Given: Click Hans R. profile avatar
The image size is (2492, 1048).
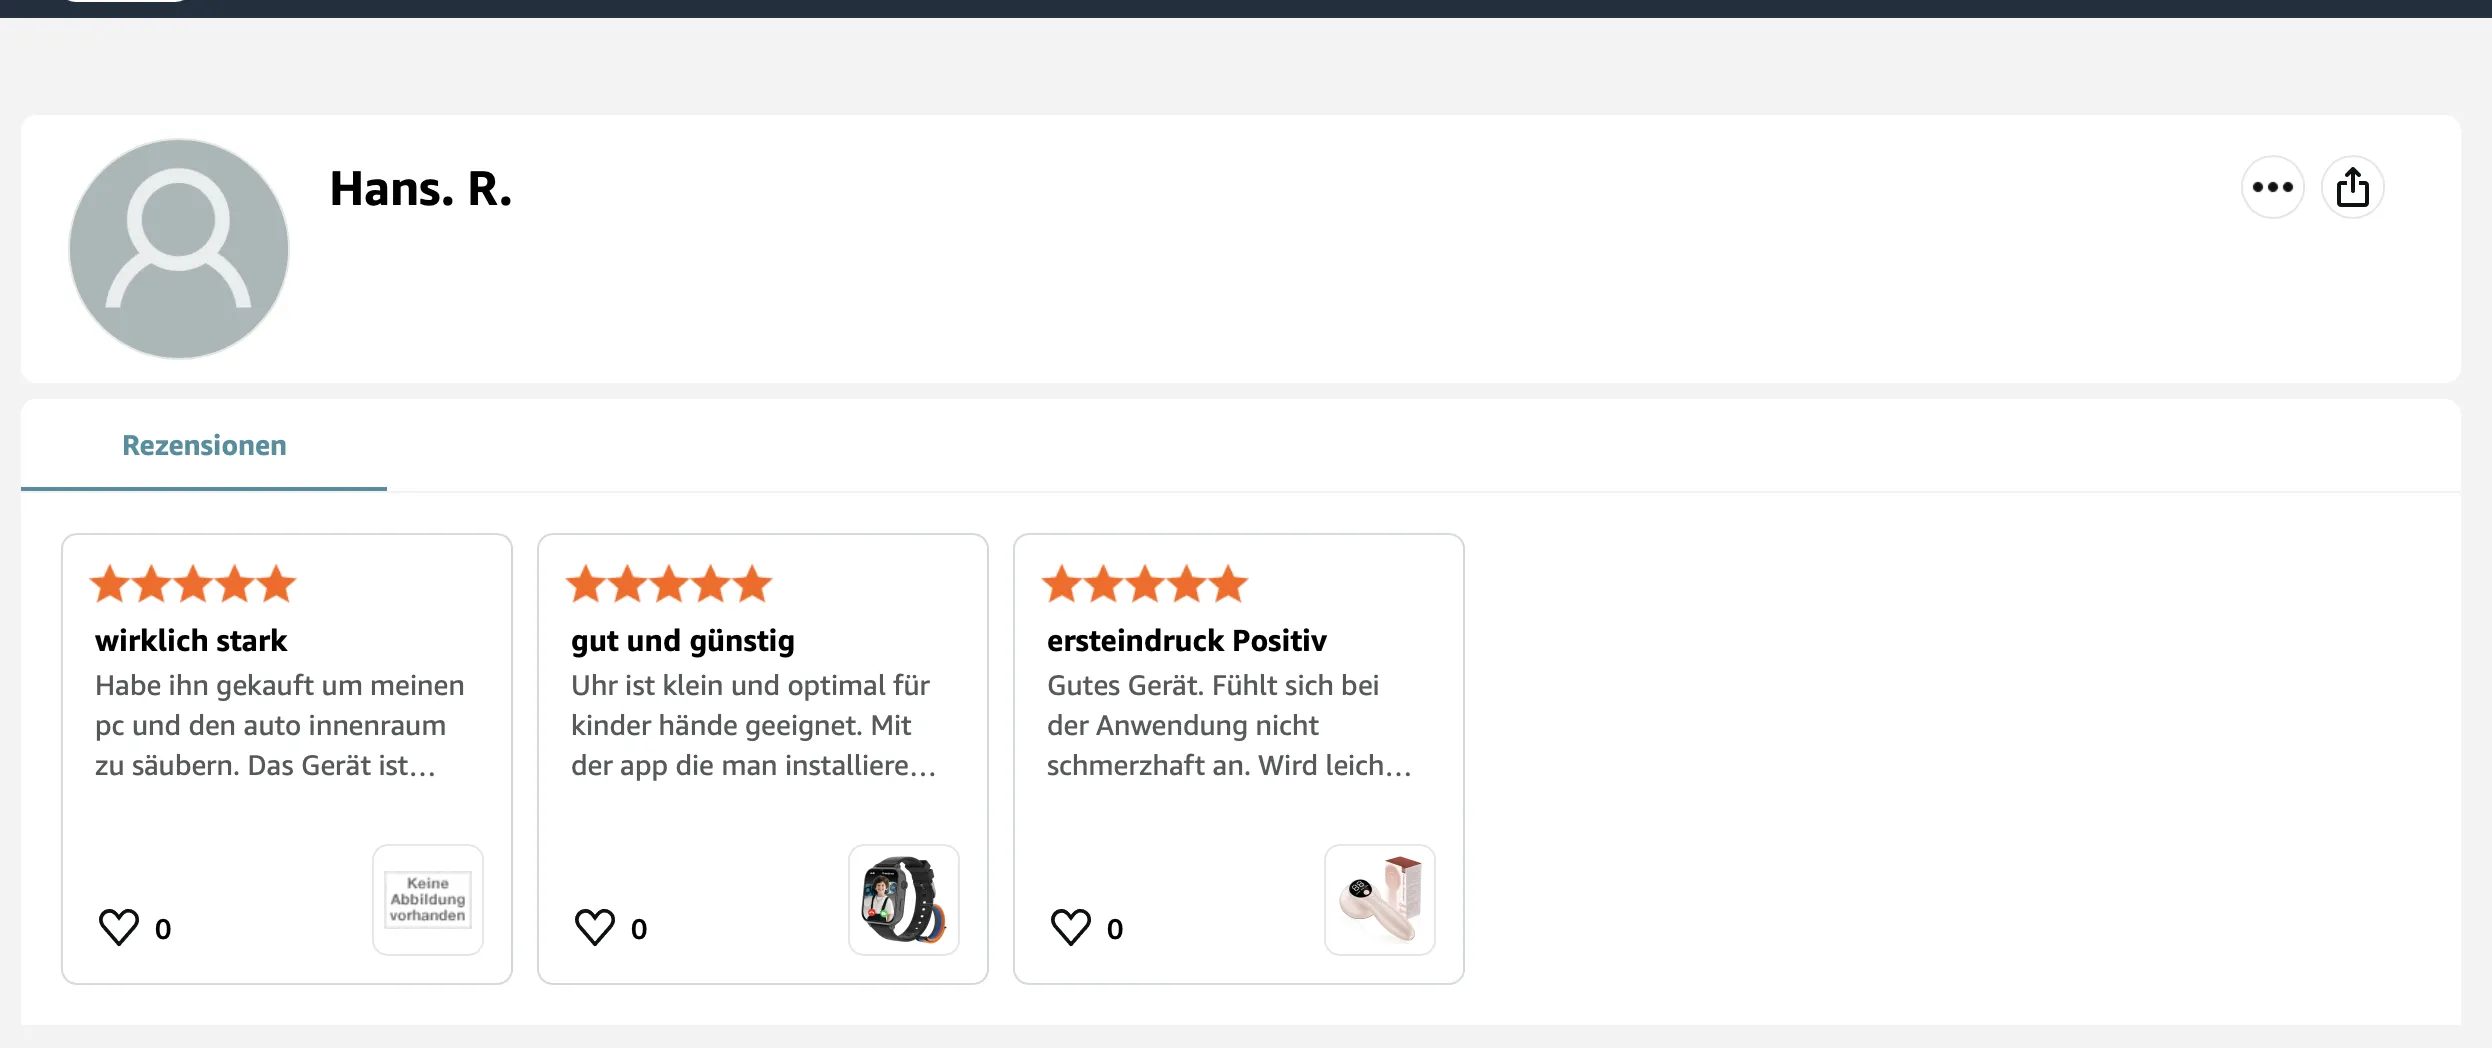Looking at the screenshot, I should pos(179,249).
